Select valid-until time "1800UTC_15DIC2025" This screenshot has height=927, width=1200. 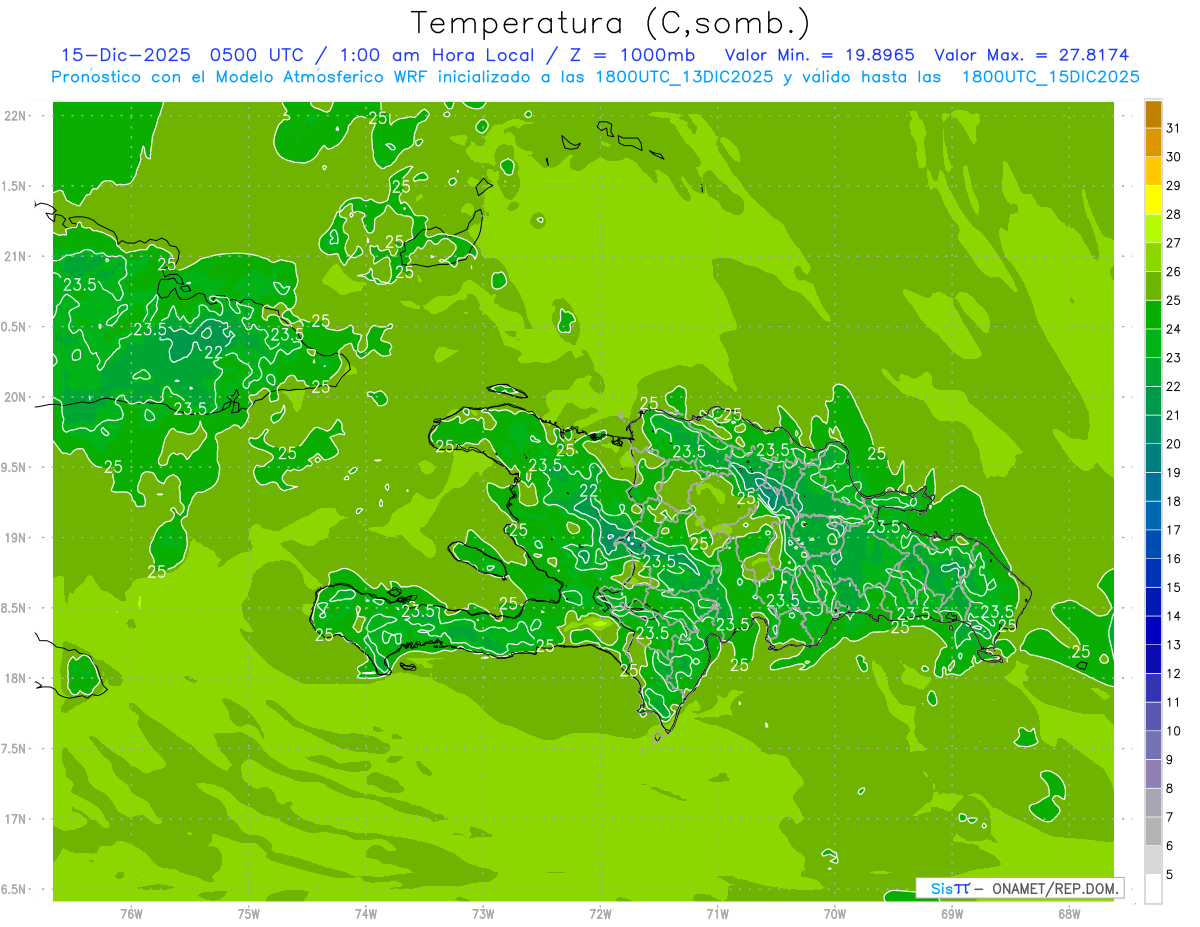[x=1050, y=77]
